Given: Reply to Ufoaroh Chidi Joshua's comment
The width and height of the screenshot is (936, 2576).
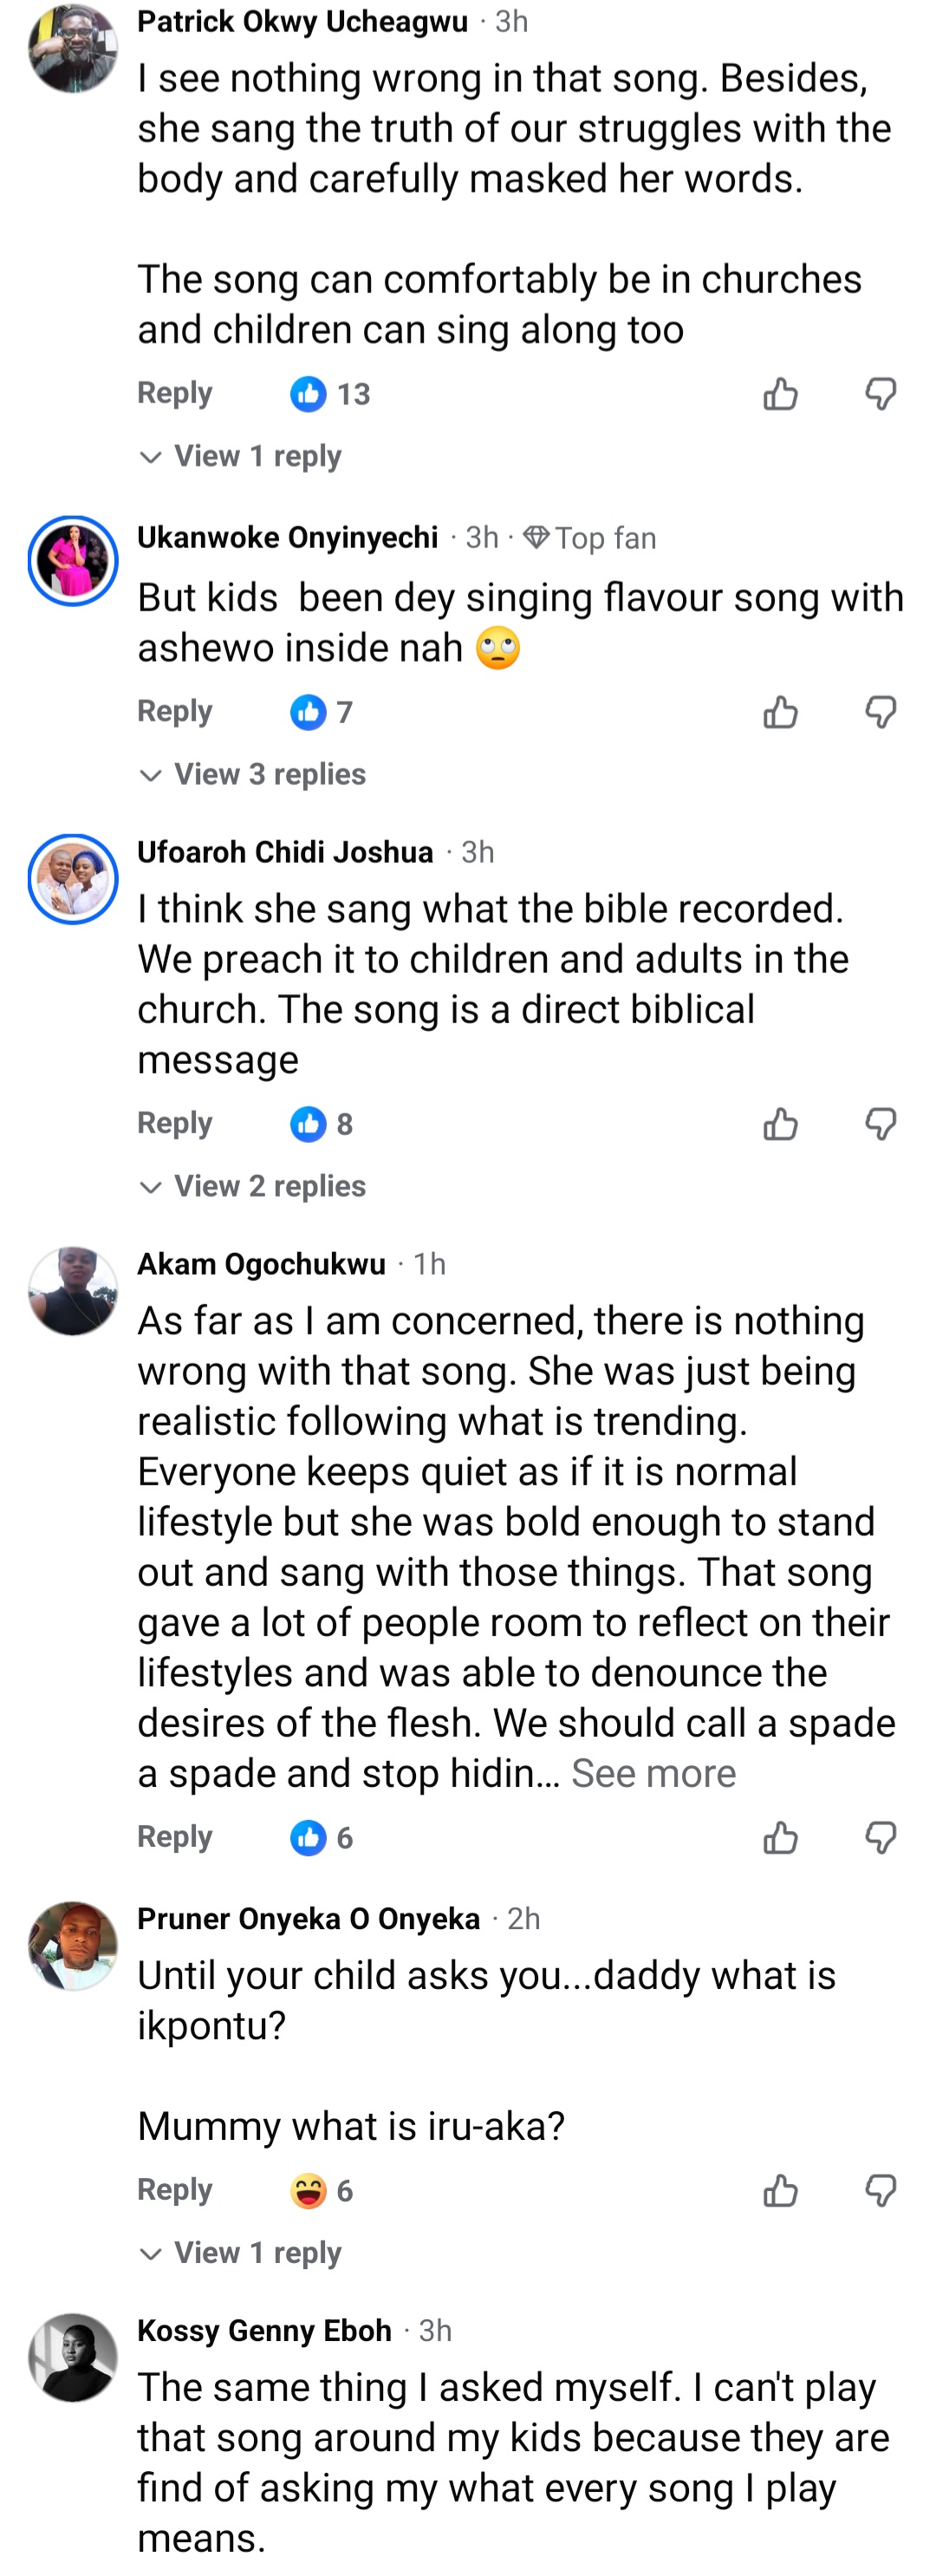Looking at the screenshot, I should [175, 1123].
